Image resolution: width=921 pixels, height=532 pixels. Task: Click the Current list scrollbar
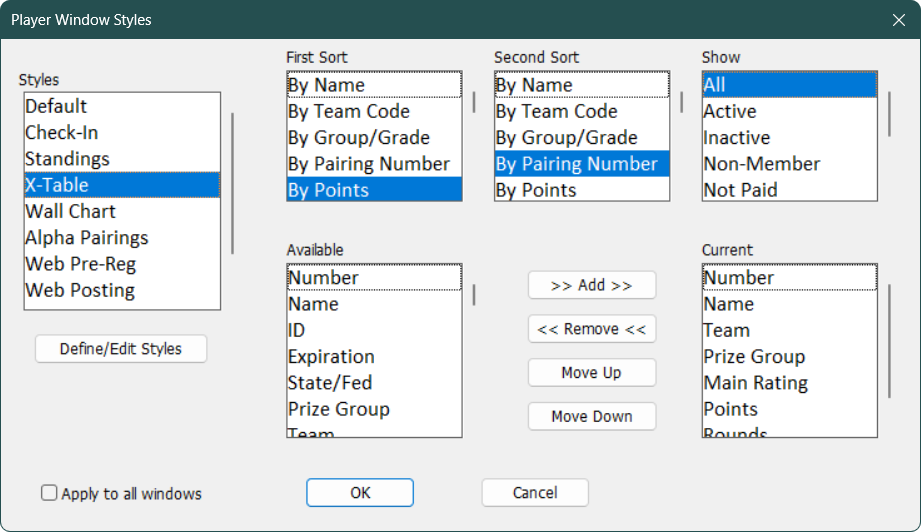pyautogui.click(x=889, y=342)
